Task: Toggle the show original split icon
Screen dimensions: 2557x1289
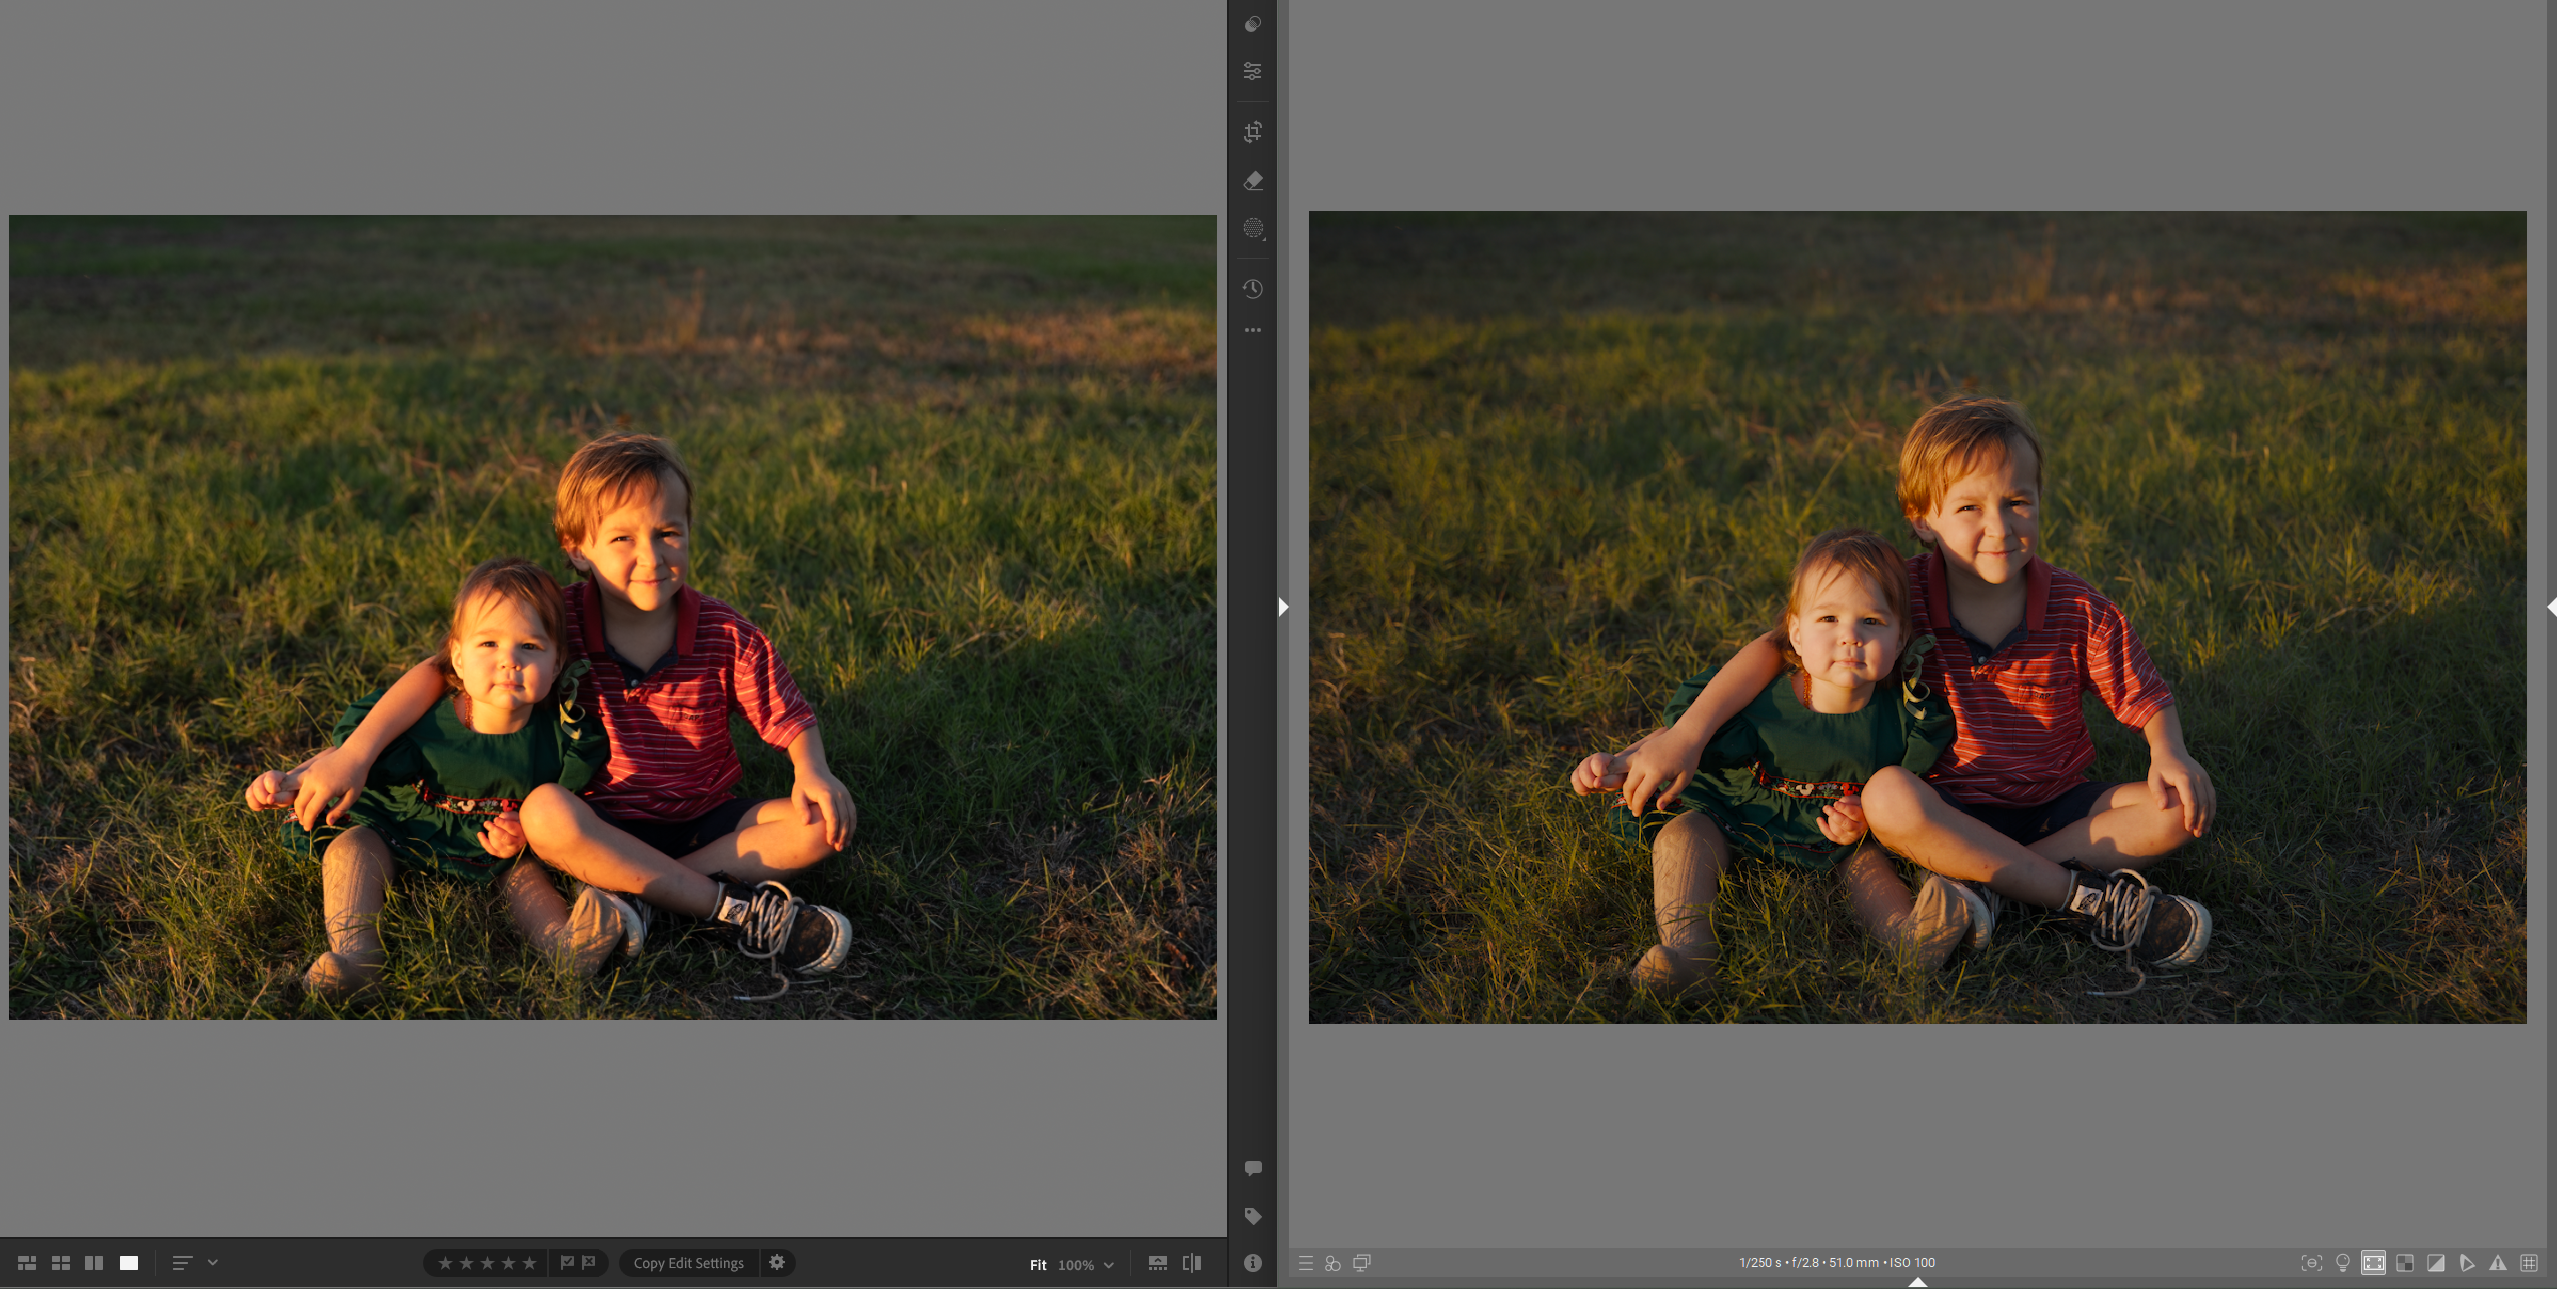Action: 1191,1263
